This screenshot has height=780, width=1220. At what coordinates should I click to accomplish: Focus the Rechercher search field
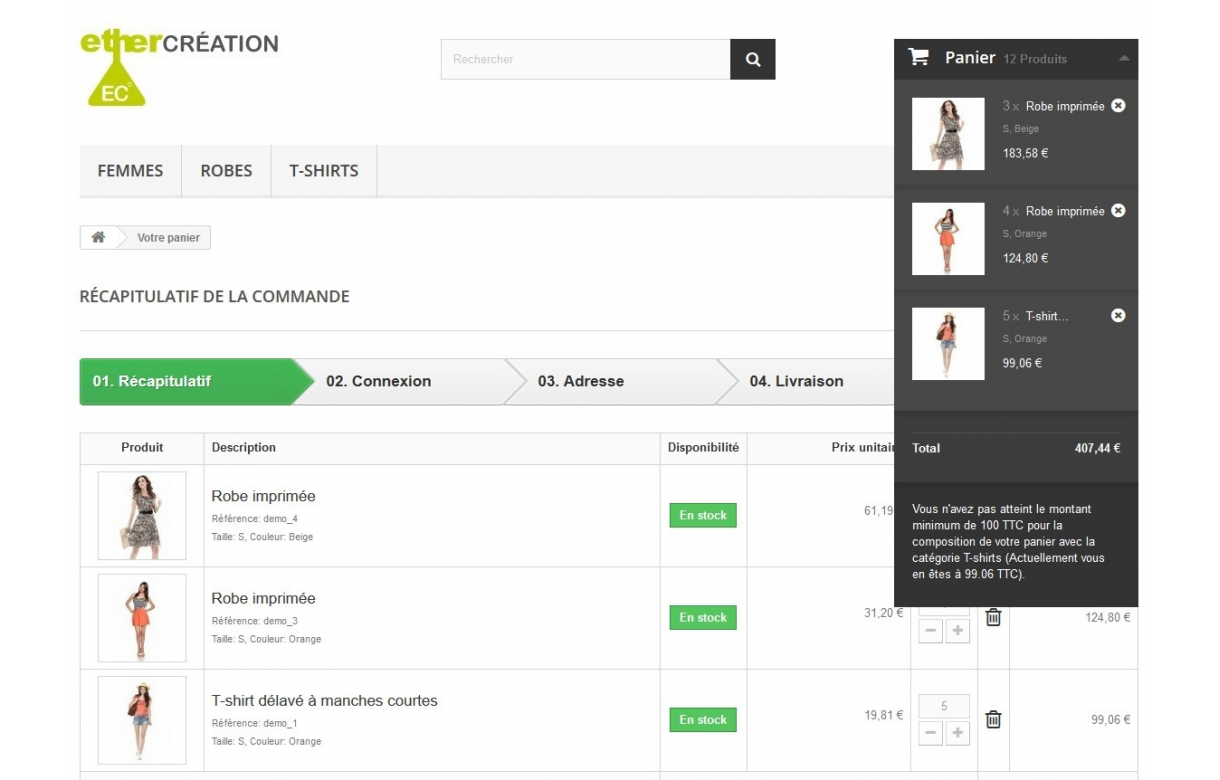coord(586,59)
